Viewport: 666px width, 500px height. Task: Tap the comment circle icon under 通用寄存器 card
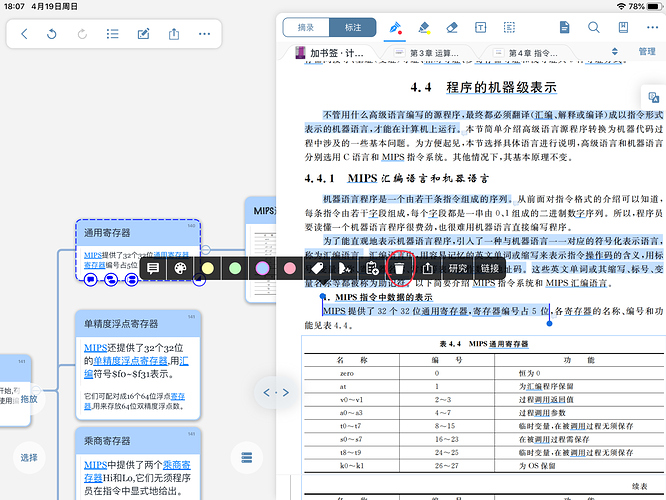click(x=90, y=280)
